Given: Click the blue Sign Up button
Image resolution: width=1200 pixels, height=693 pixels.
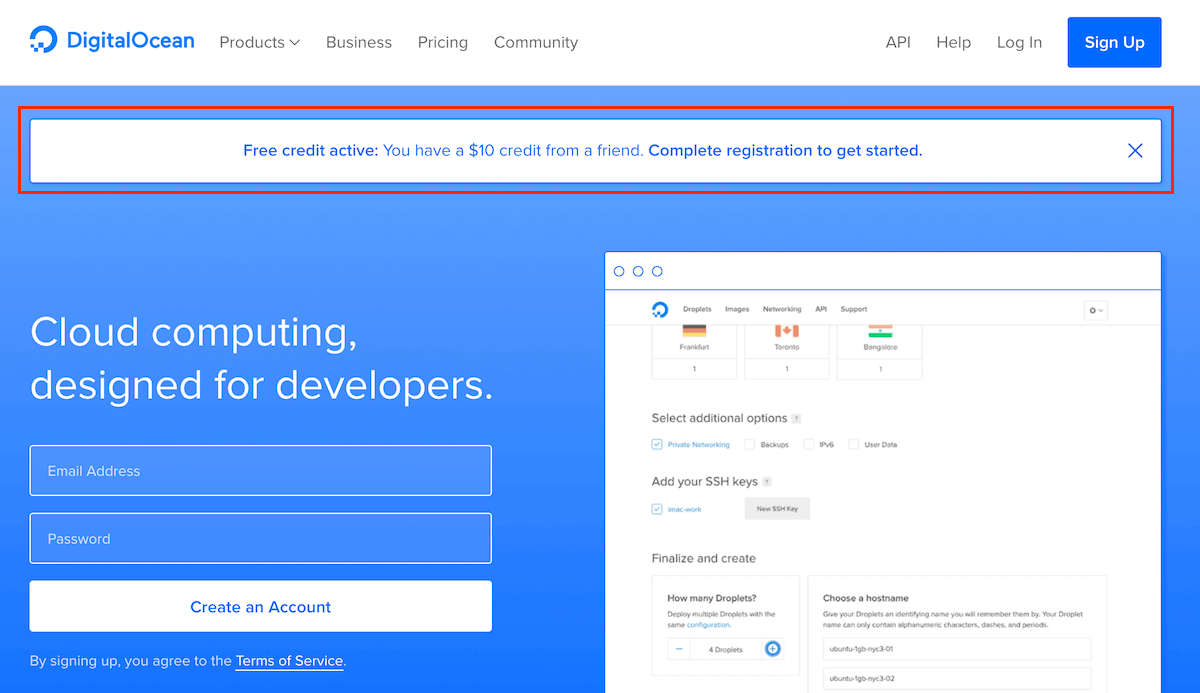Looking at the screenshot, I should (1114, 42).
